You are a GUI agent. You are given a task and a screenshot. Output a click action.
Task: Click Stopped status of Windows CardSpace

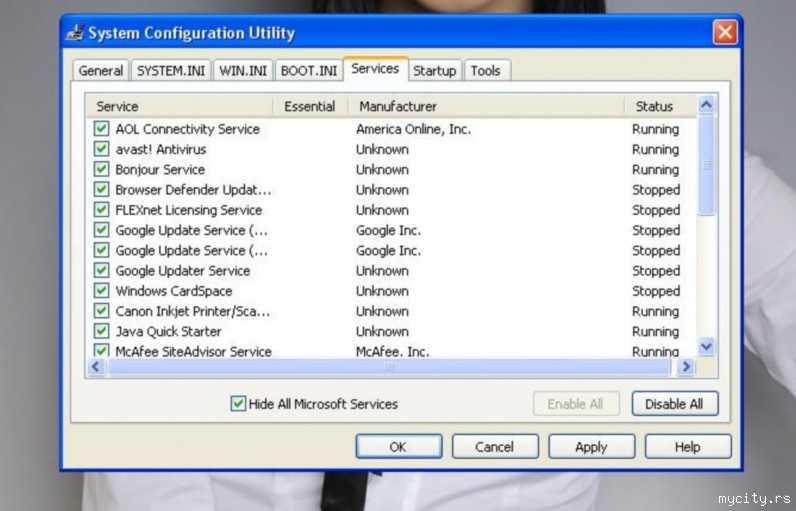click(656, 291)
